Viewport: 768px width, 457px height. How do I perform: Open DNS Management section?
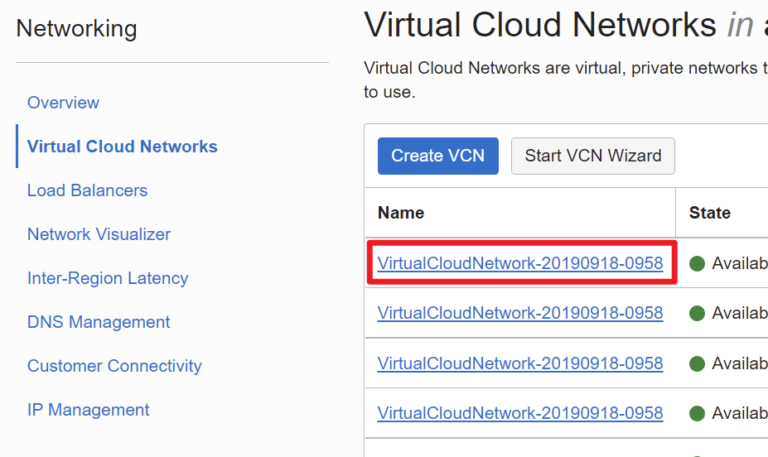click(98, 322)
